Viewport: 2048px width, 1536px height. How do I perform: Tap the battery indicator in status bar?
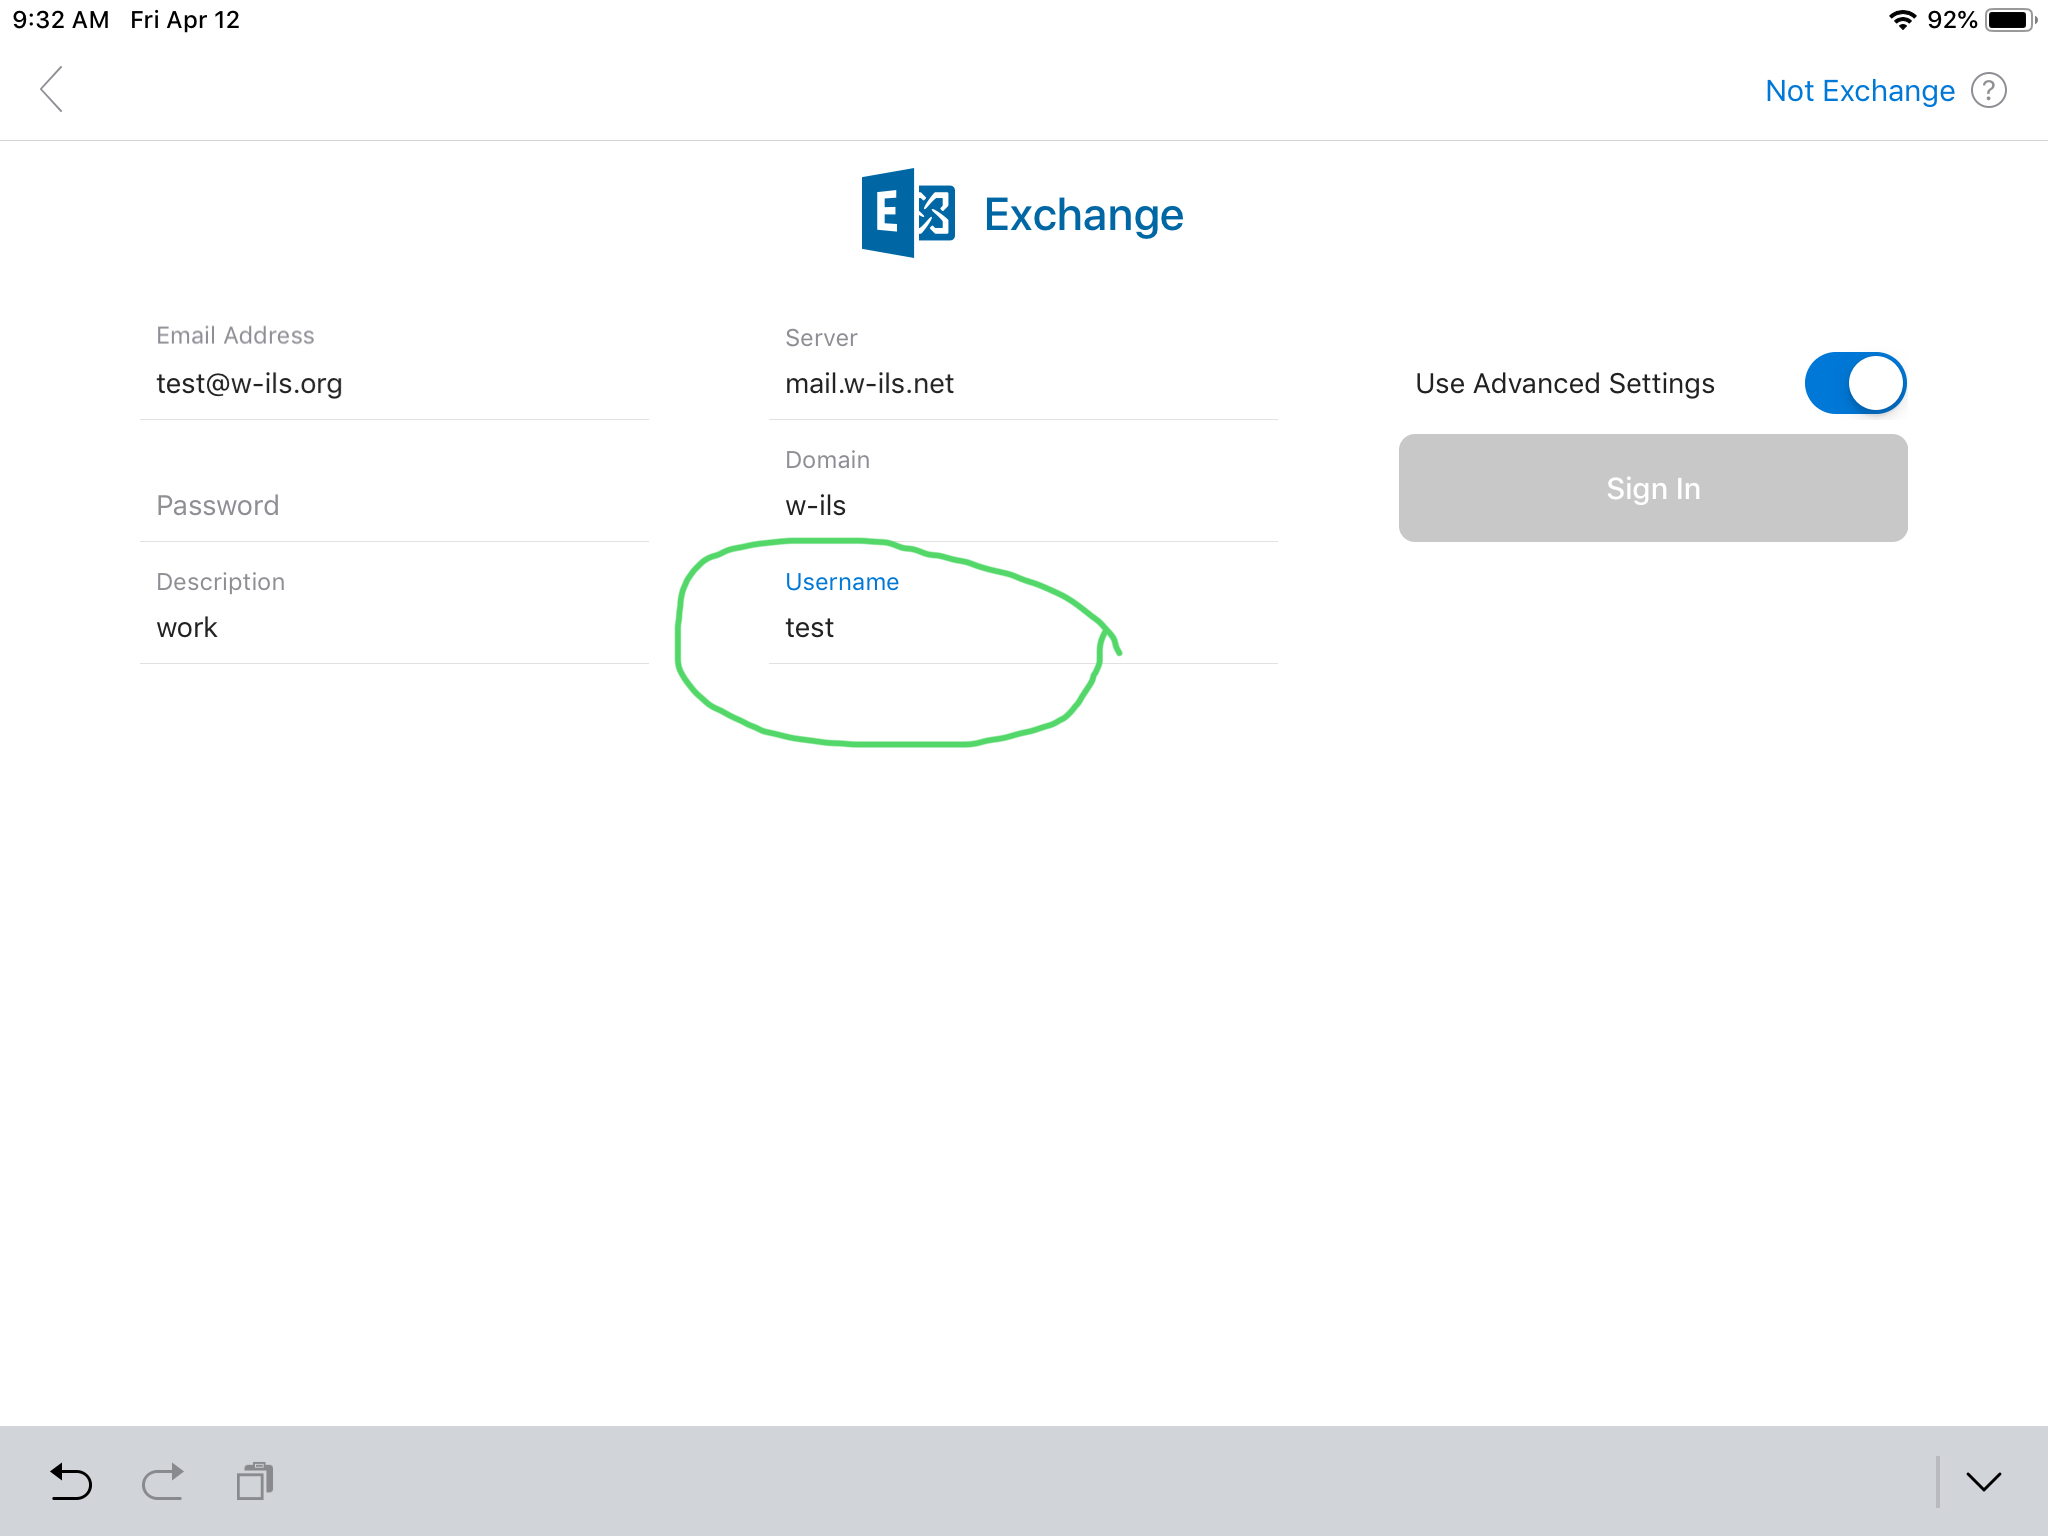2010,20
